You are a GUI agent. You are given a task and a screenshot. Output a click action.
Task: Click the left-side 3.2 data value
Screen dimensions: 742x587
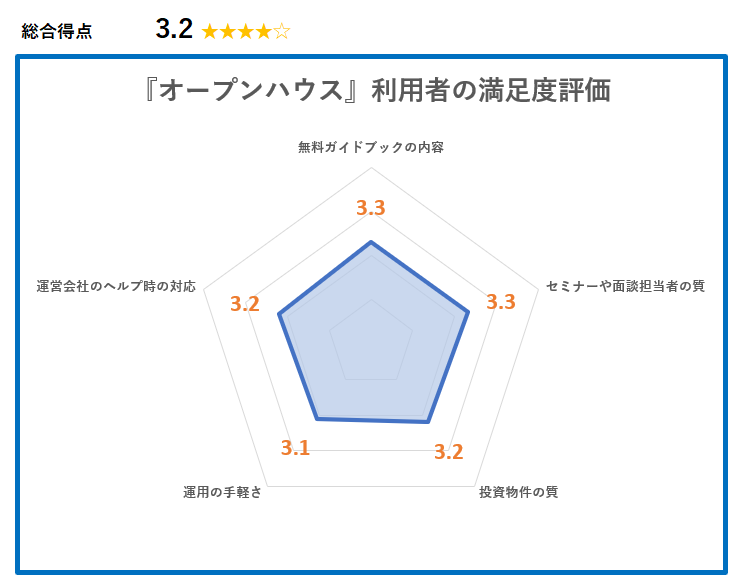click(x=245, y=304)
